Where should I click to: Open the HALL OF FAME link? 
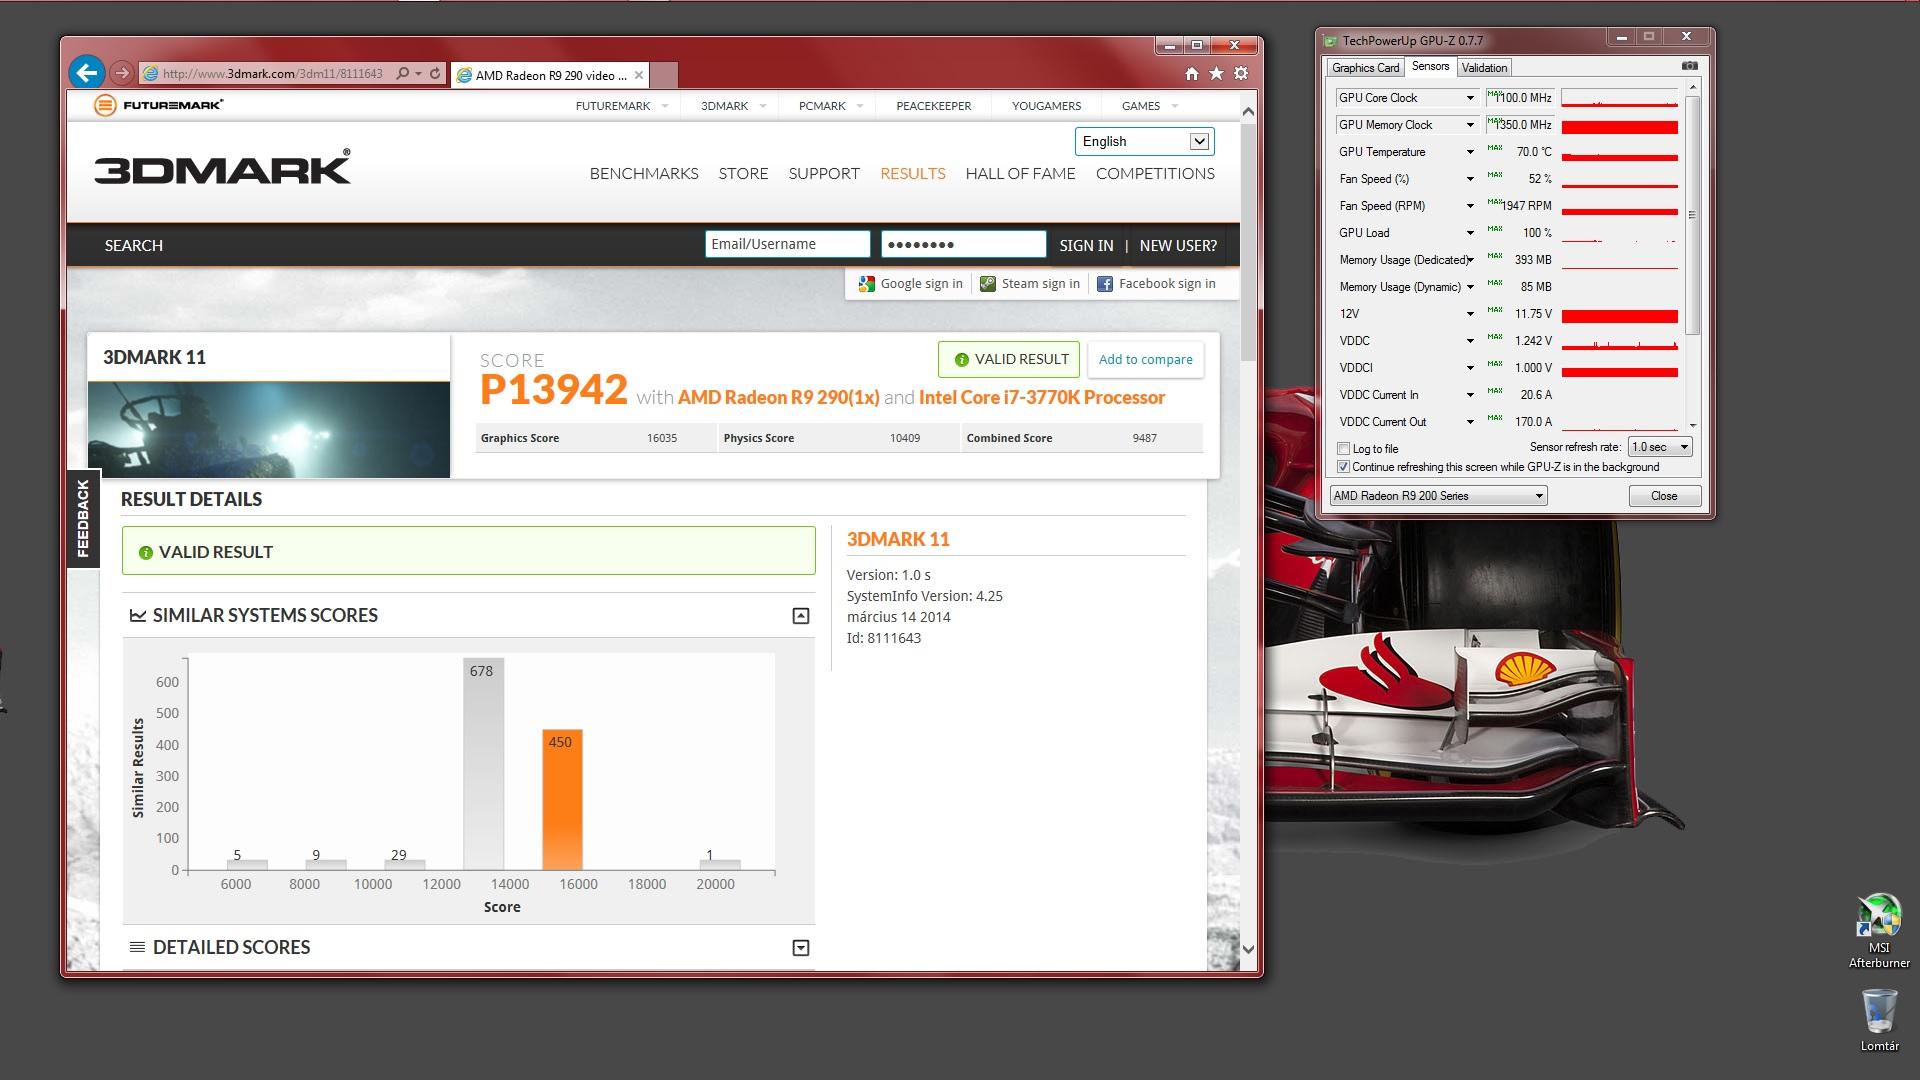click(x=1020, y=173)
